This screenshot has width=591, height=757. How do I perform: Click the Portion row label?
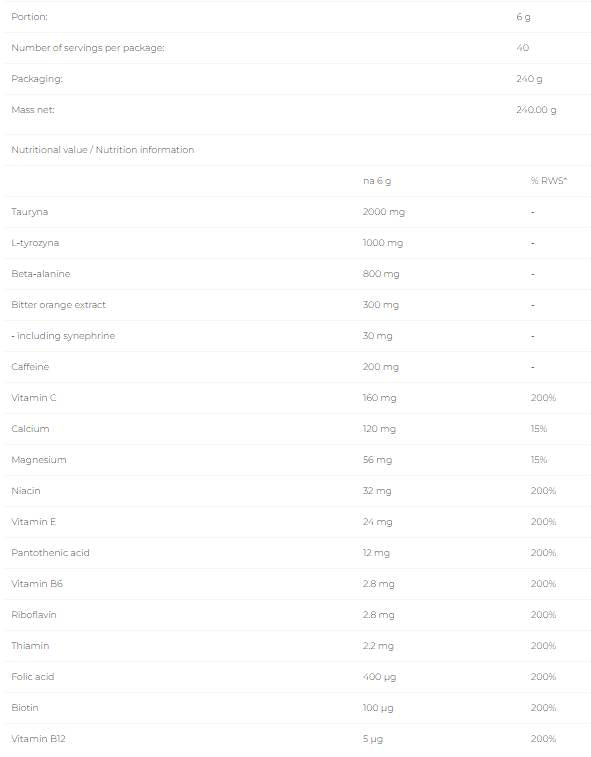29,17
